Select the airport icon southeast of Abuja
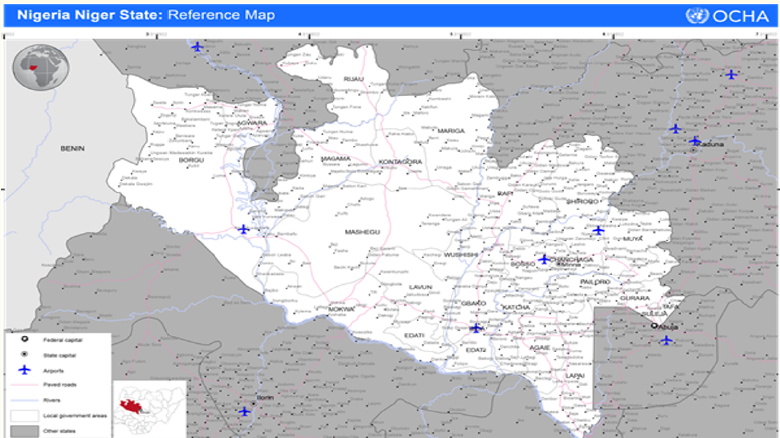Screen dimensions: 780x438 click(x=667, y=340)
